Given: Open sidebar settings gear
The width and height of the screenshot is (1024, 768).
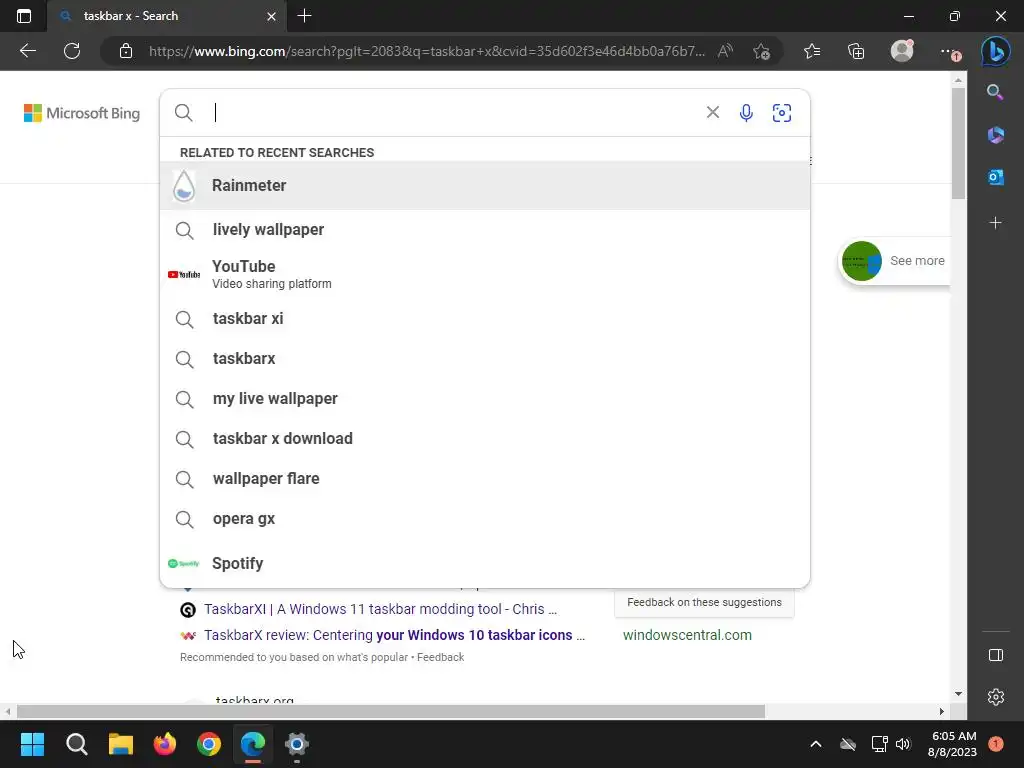Looking at the screenshot, I should 995,697.
